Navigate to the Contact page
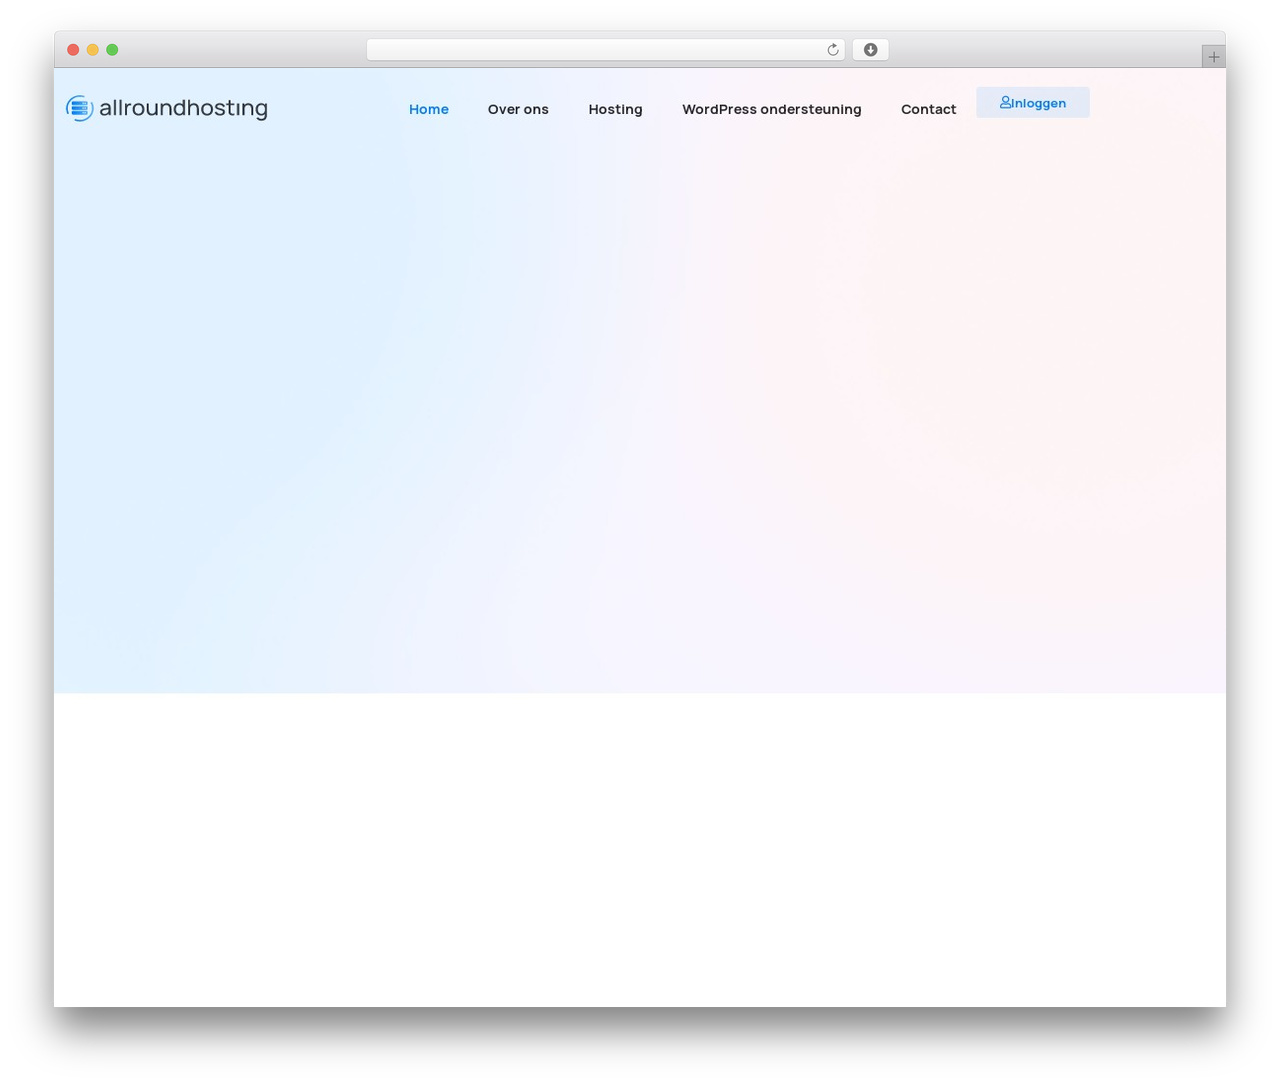This screenshot has height=1084, width=1280. (x=928, y=109)
